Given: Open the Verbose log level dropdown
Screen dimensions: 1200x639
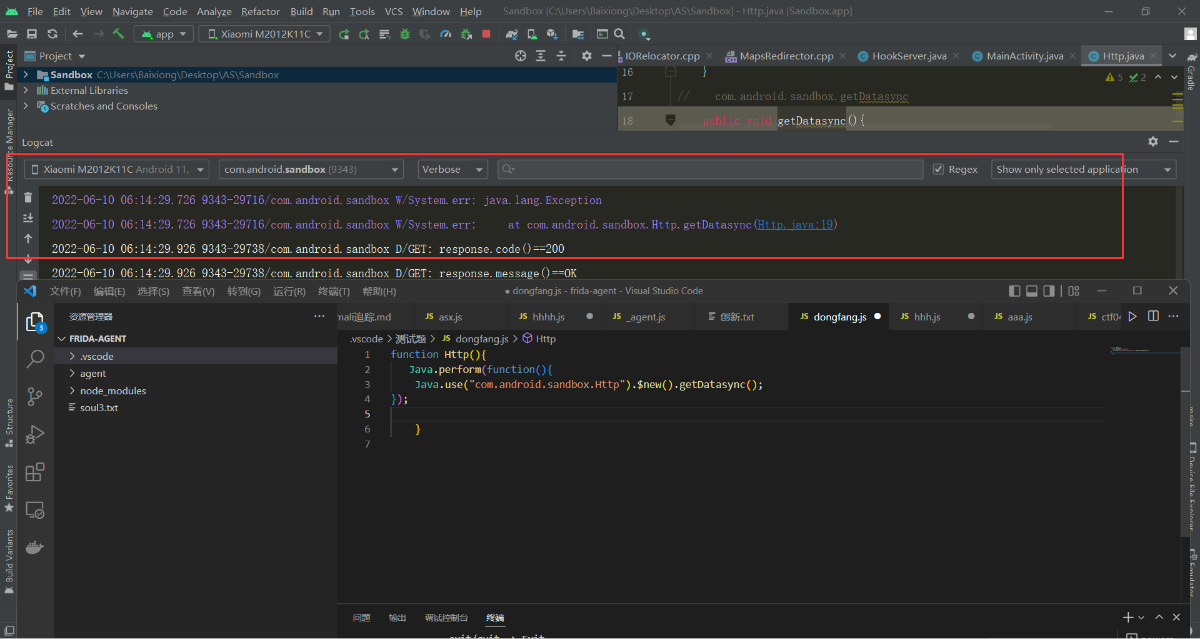Looking at the screenshot, I should click(x=453, y=169).
